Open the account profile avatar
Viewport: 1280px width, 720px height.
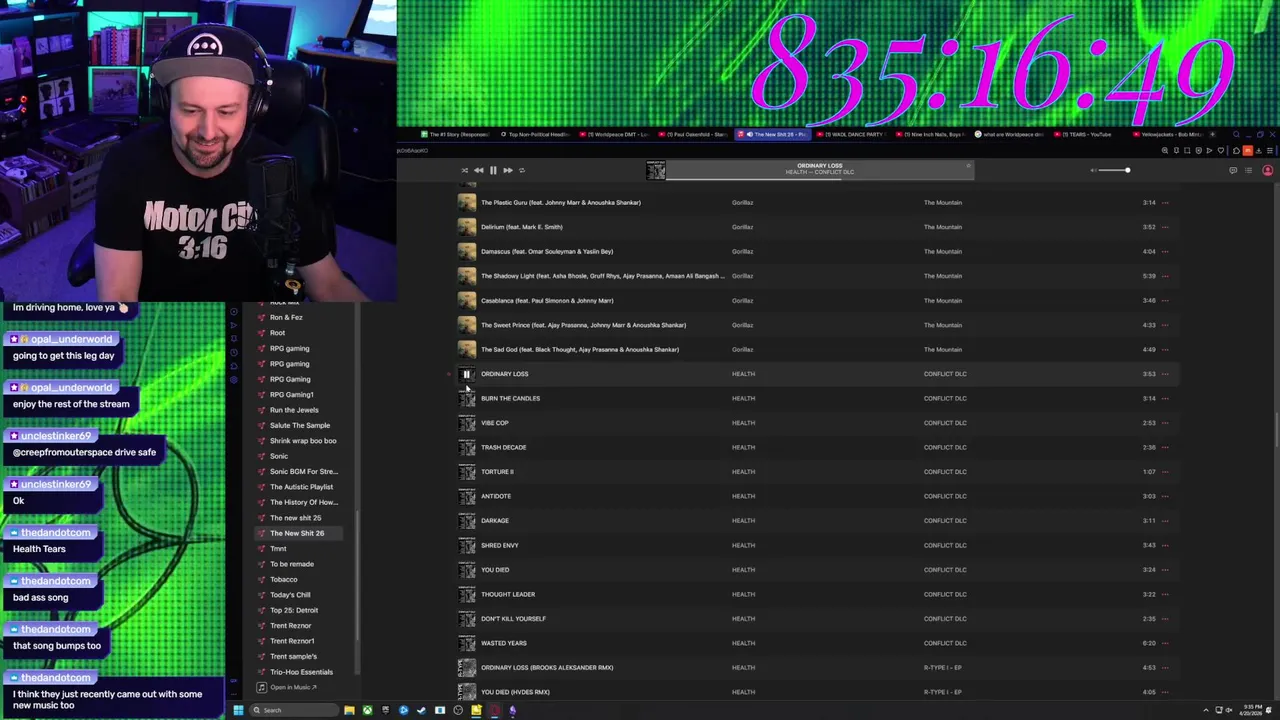click(x=1267, y=170)
